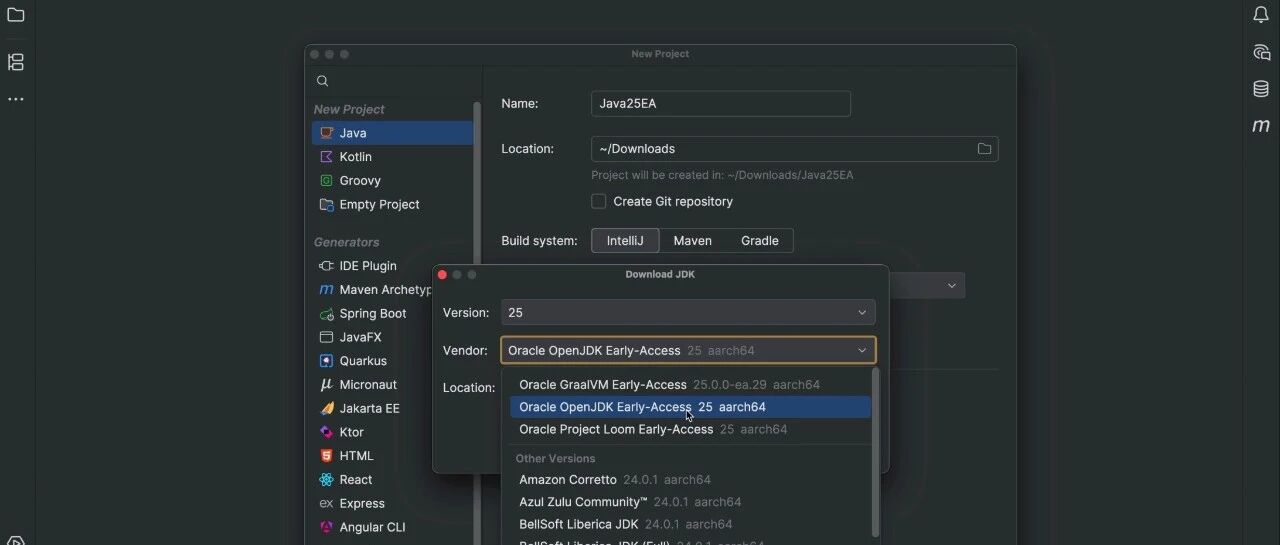The height and width of the screenshot is (545, 1280).
Task: Select the HTML generator
Action: [x=374, y=456]
